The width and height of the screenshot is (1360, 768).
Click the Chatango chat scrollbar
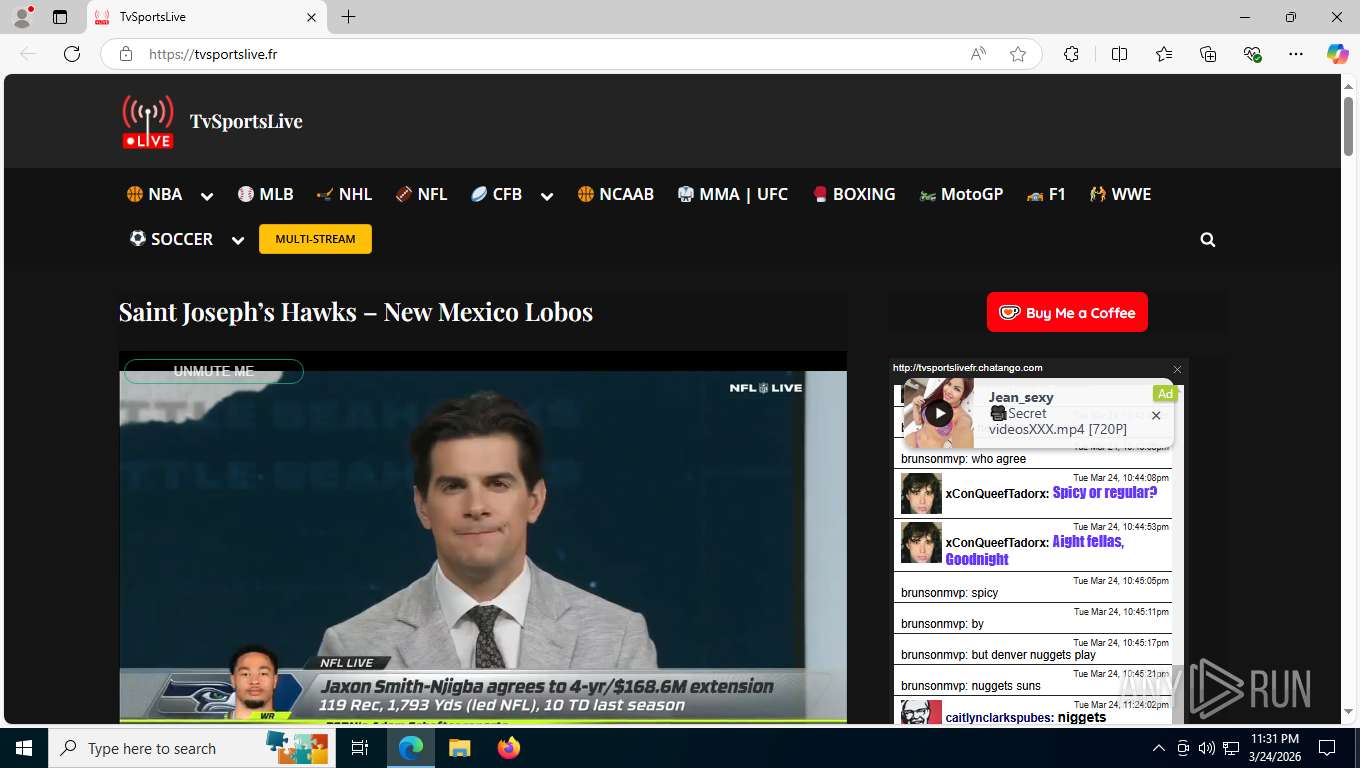[x=1178, y=553]
